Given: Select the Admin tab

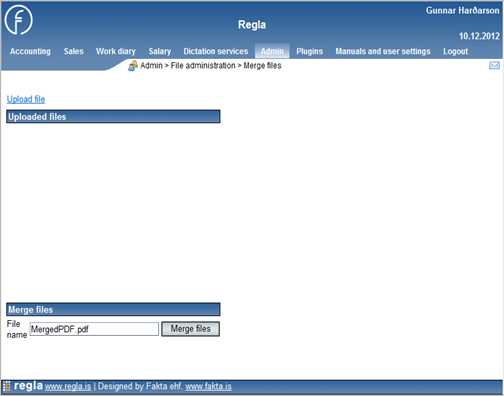Looking at the screenshot, I should 272,51.
